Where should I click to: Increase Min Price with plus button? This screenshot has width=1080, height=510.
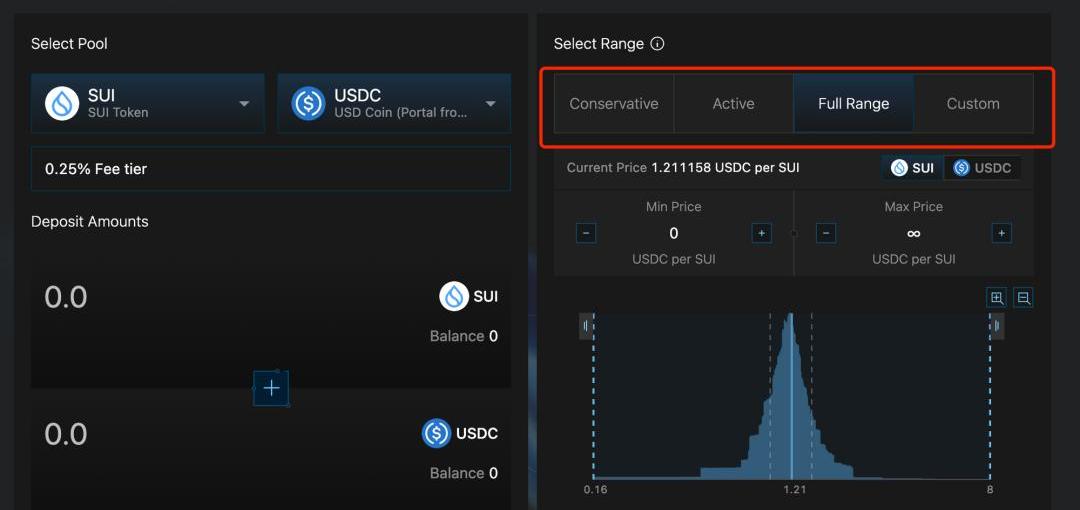761,233
